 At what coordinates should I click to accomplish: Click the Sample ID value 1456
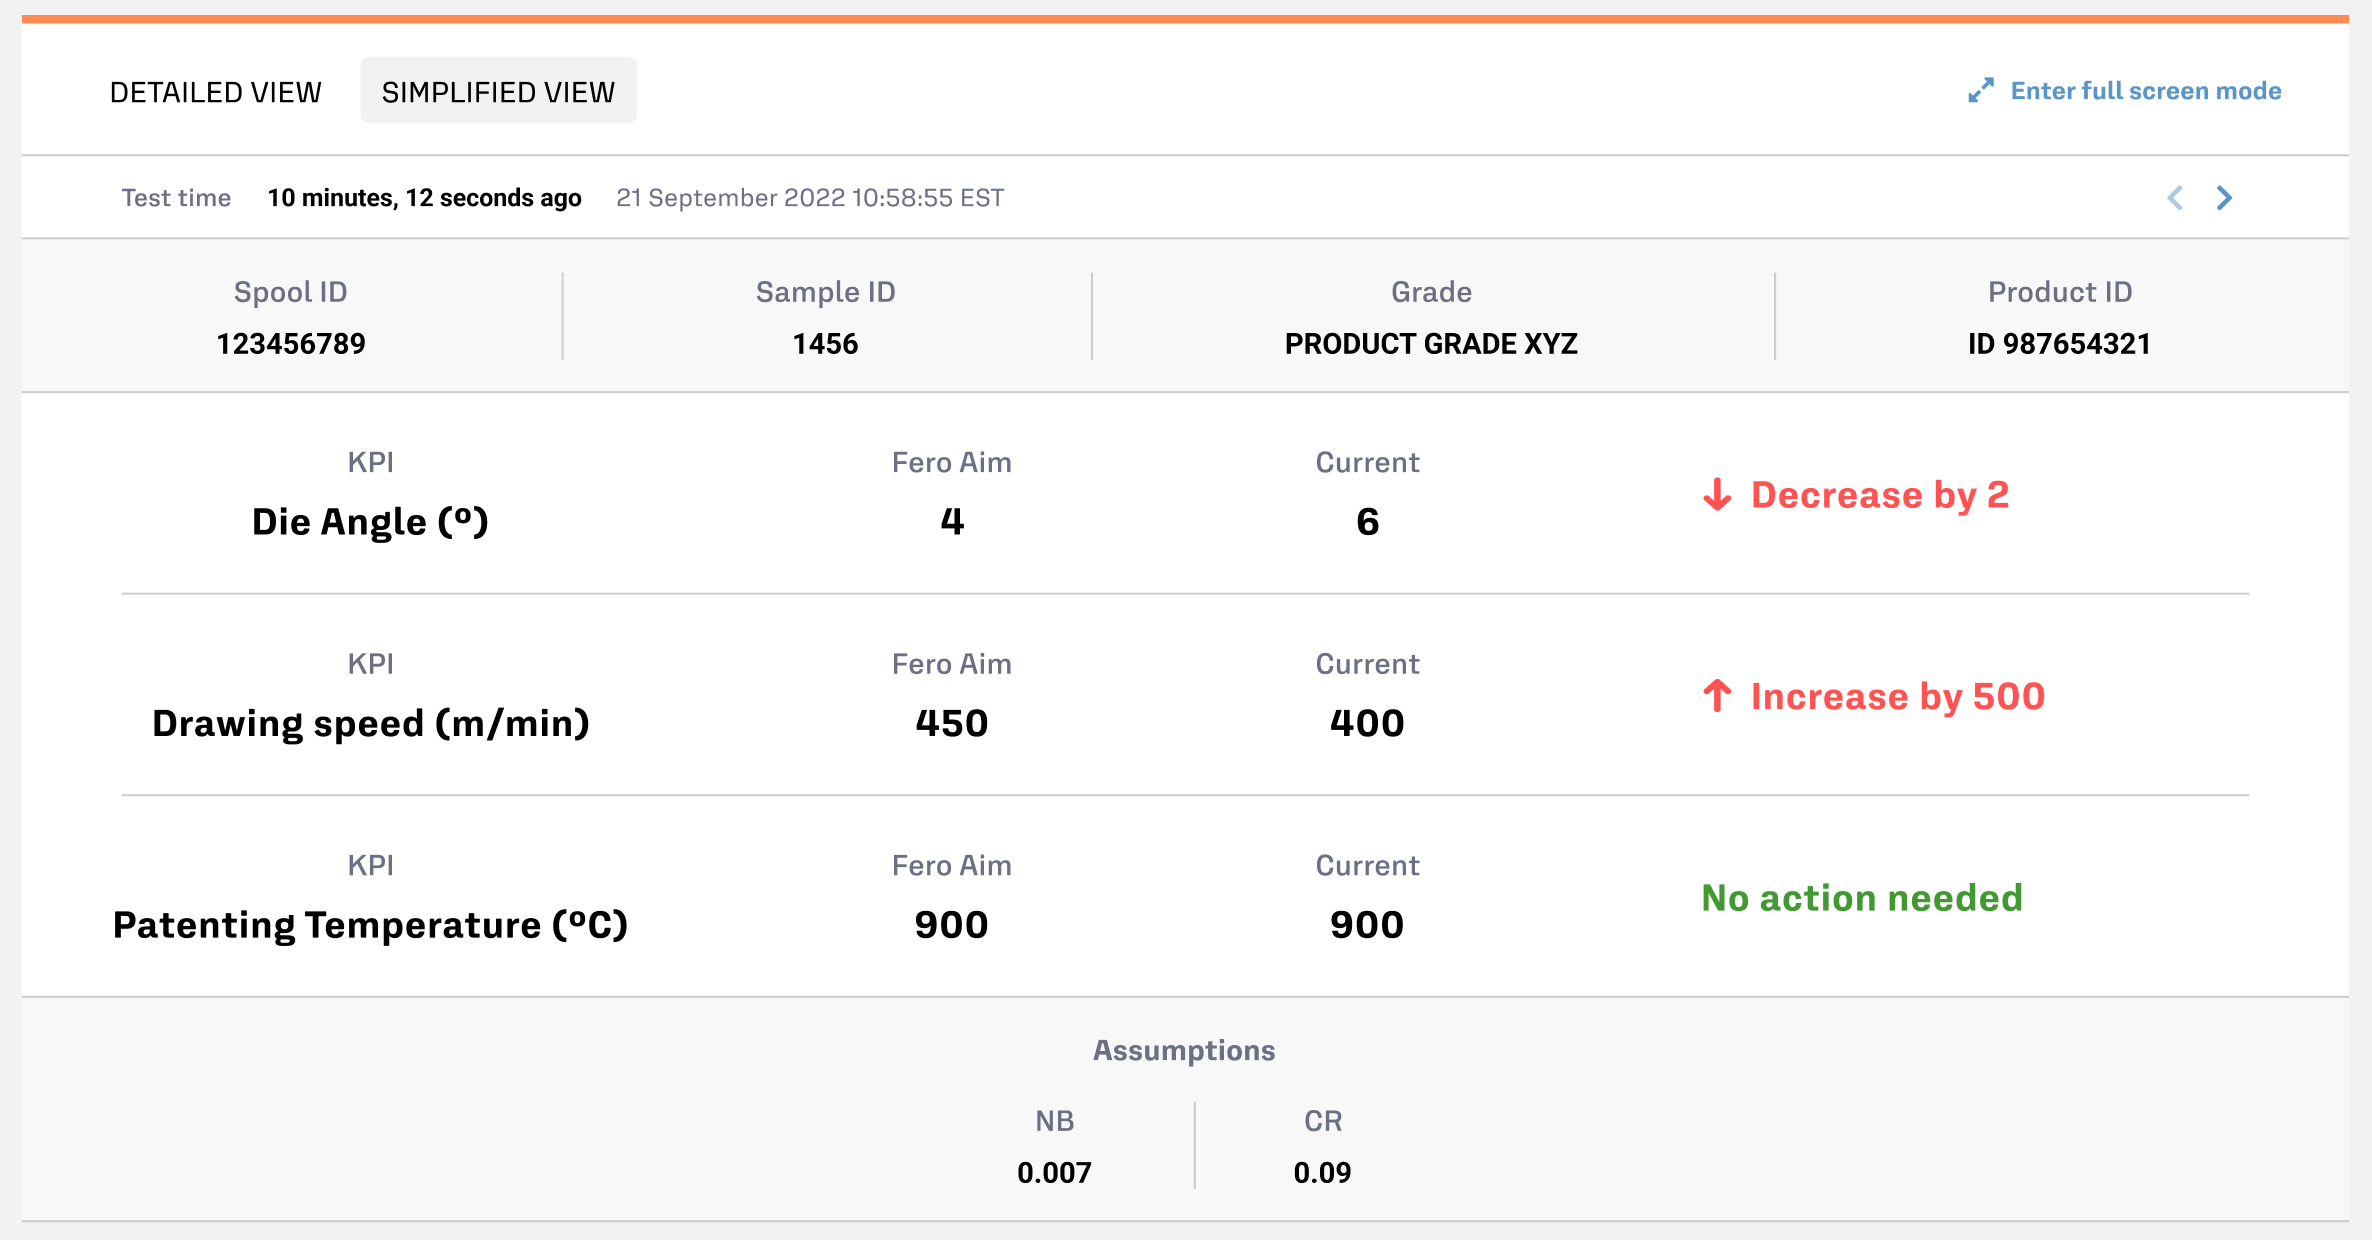(825, 344)
